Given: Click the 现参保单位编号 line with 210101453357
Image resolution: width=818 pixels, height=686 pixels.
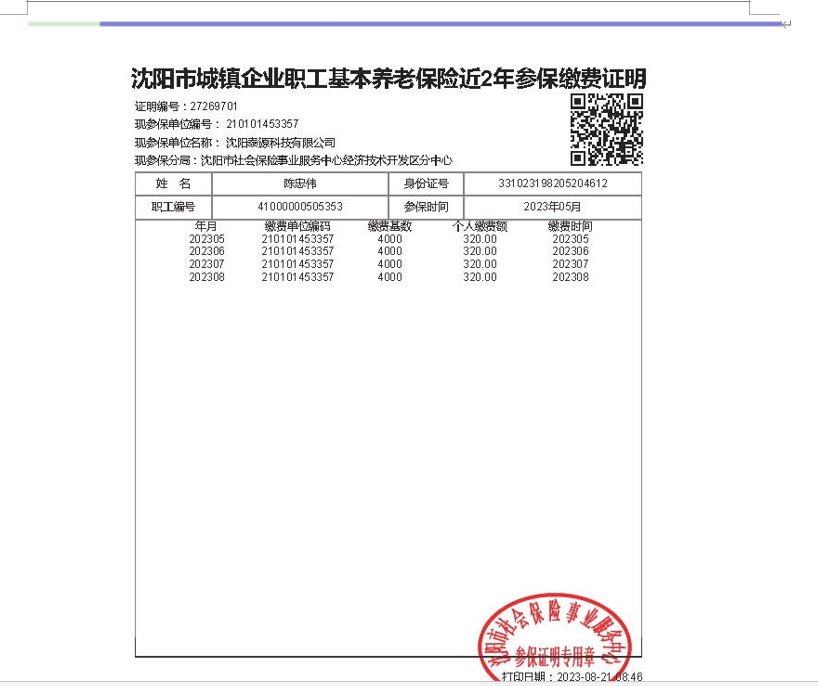Looking at the screenshot, I should click(216, 124).
